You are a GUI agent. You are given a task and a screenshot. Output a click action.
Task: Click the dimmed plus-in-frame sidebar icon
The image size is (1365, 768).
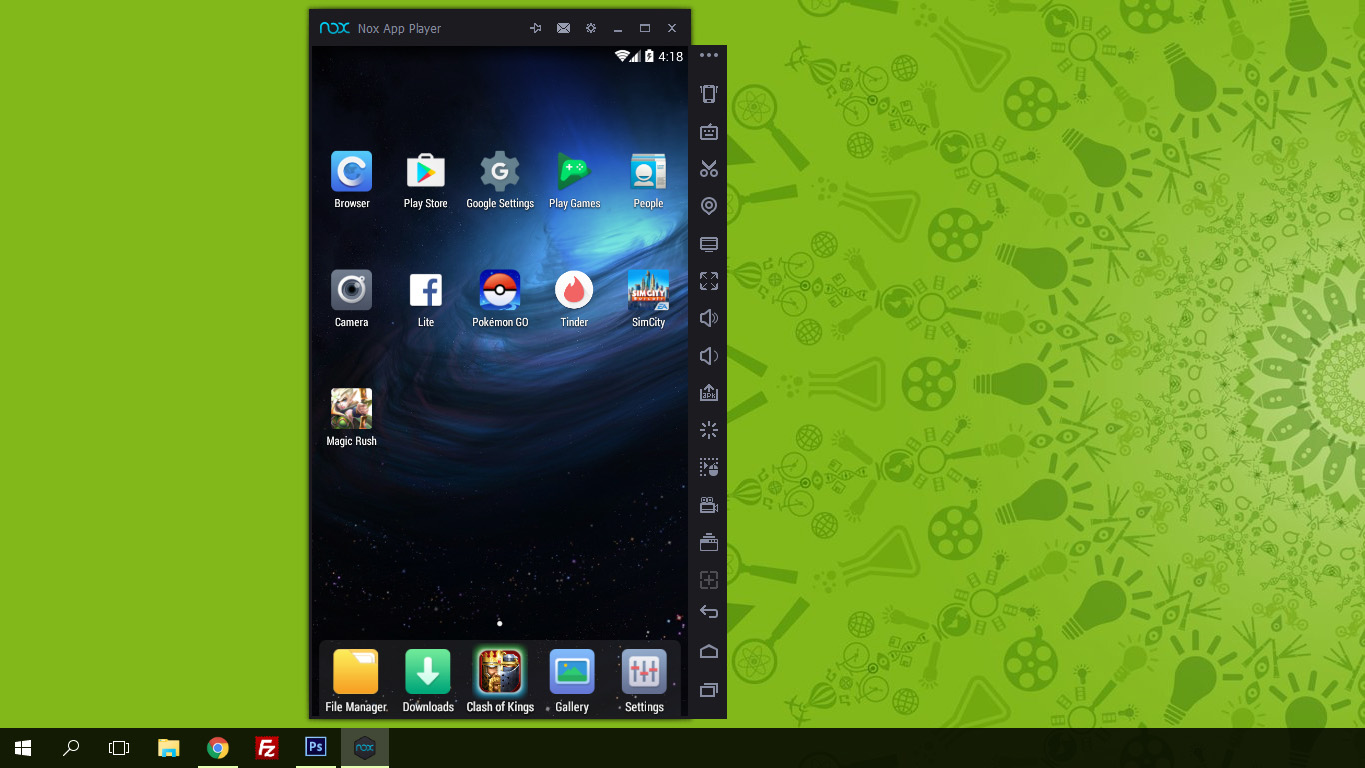[x=709, y=580]
